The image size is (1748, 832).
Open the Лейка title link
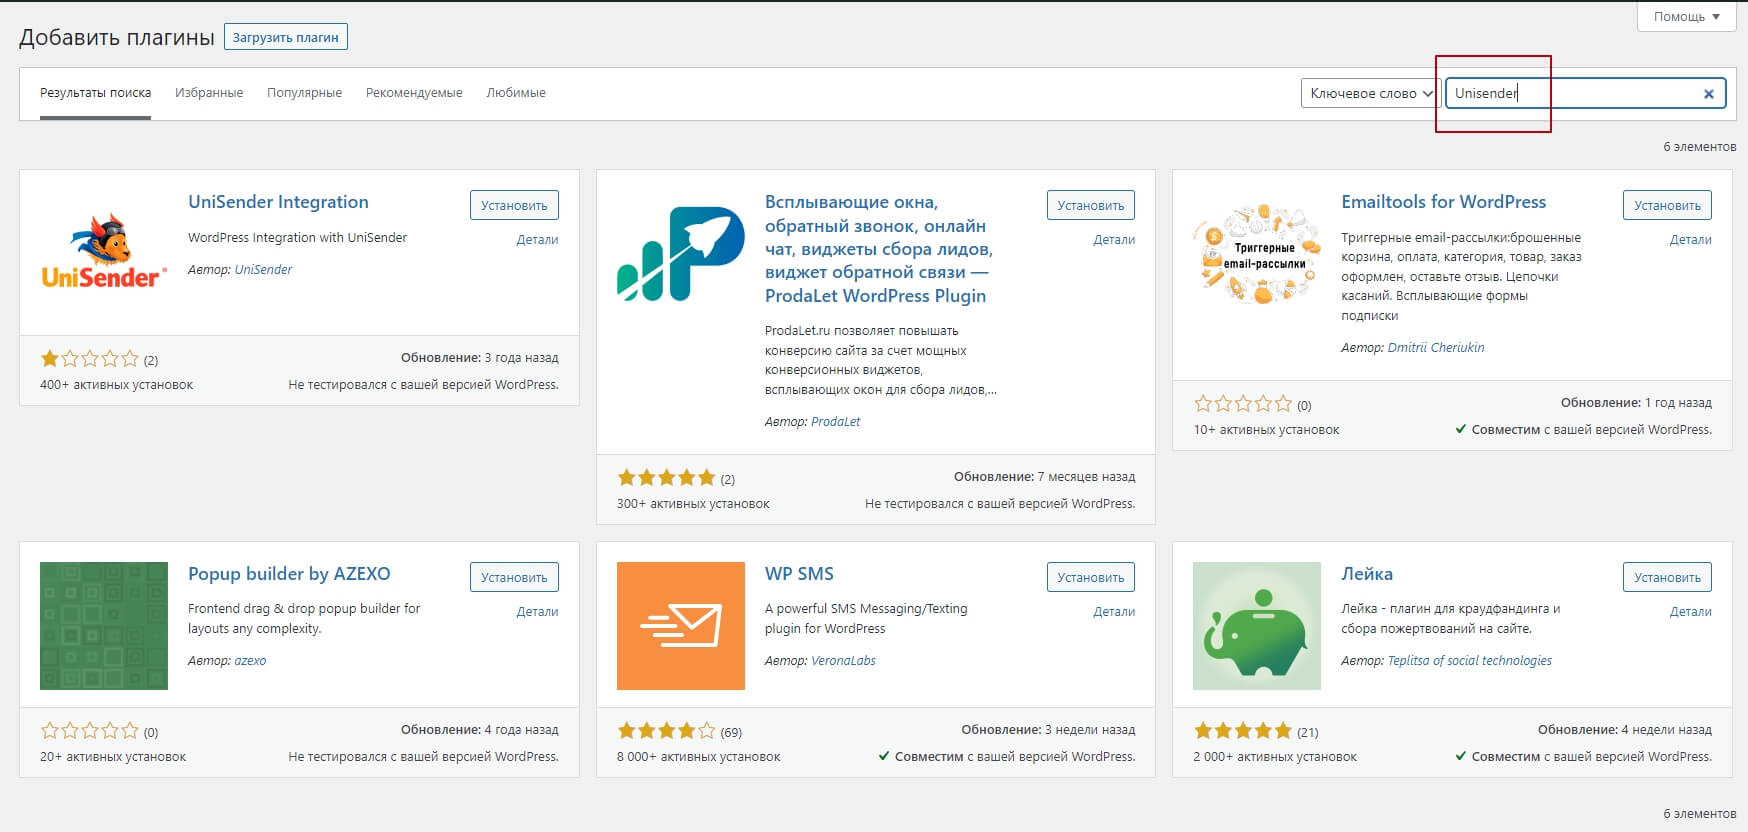click(x=1367, y=574)
